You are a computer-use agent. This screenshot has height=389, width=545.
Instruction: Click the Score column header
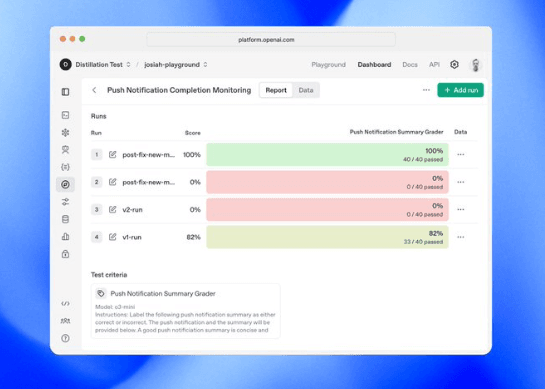pos(193,133)
